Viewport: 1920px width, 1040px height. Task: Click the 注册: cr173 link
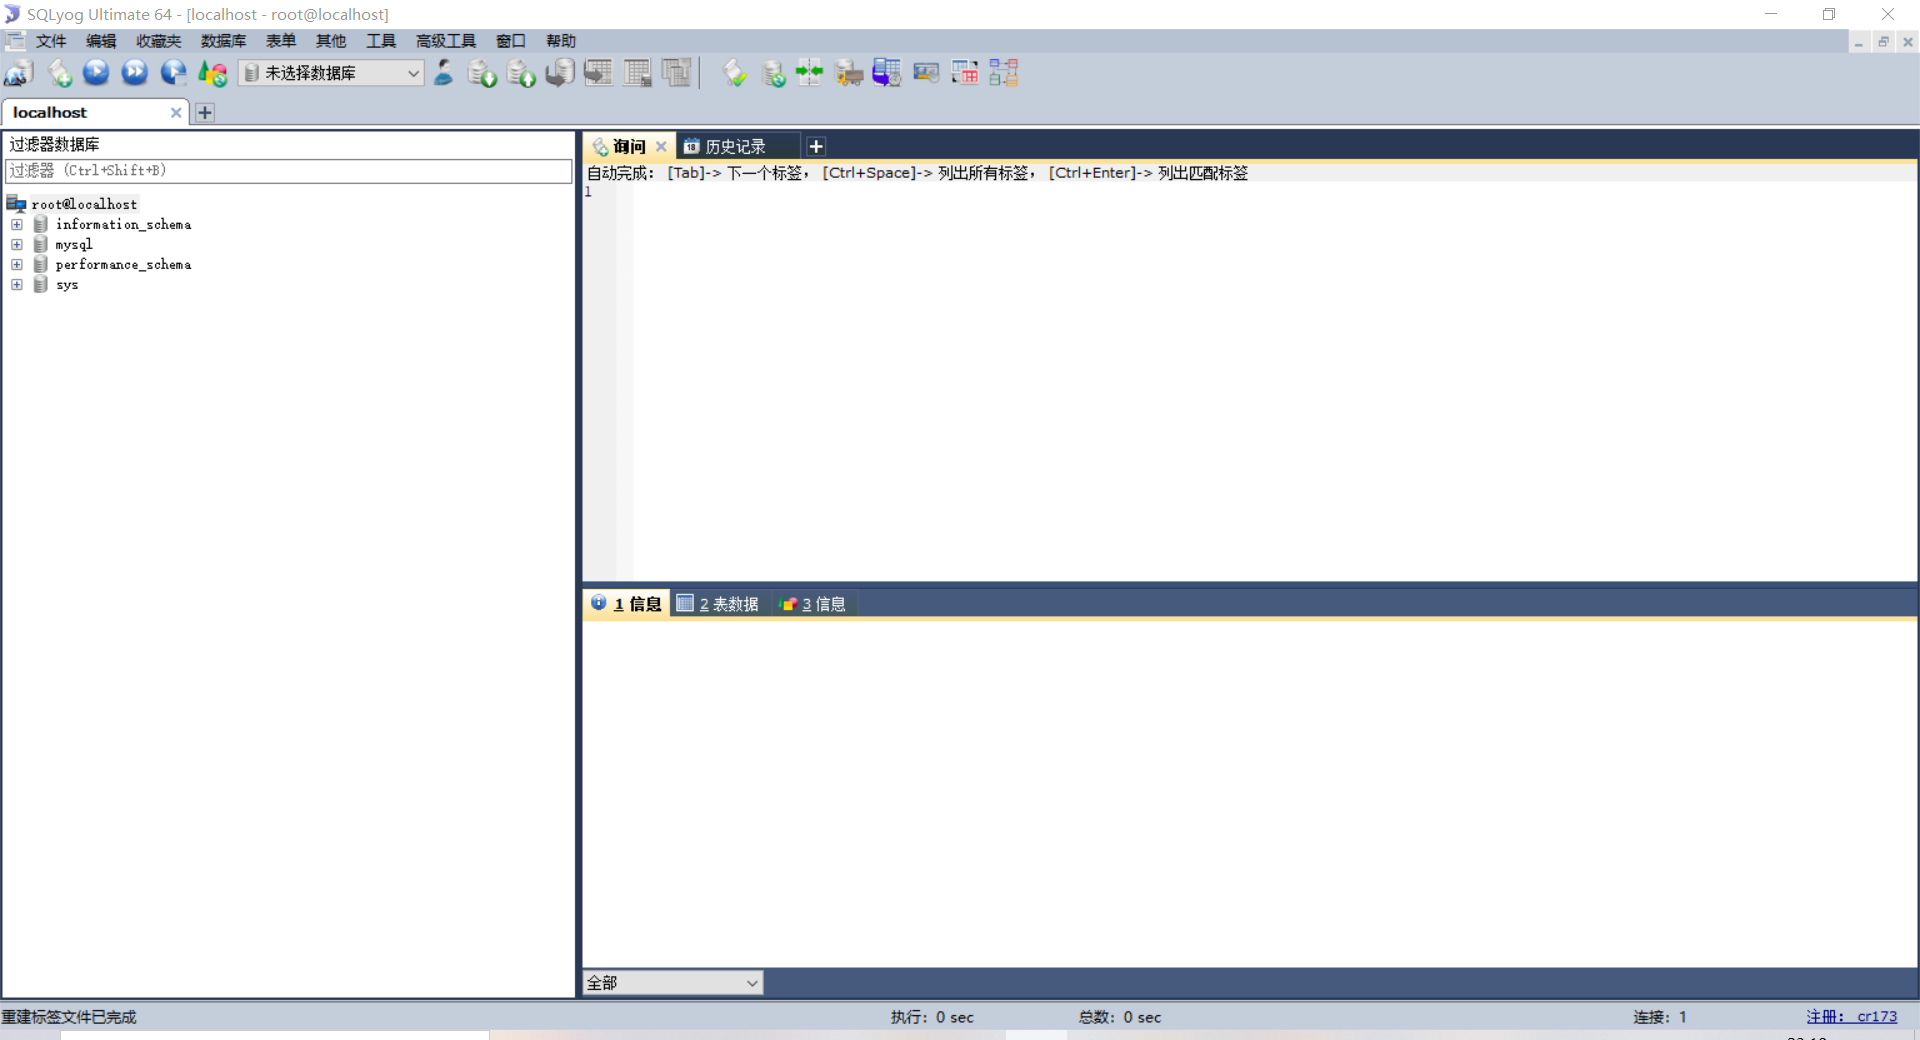pyautogui.click(x=1852, y=1017)
